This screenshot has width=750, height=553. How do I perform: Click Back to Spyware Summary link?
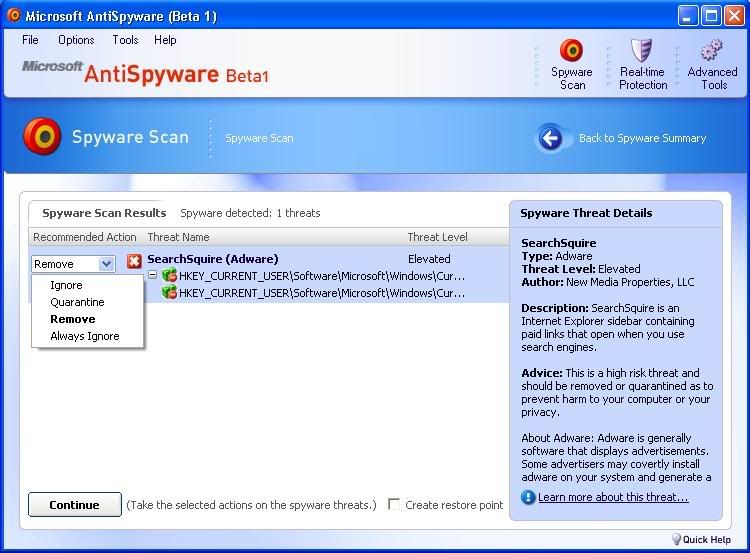click(x=642, y=138)
